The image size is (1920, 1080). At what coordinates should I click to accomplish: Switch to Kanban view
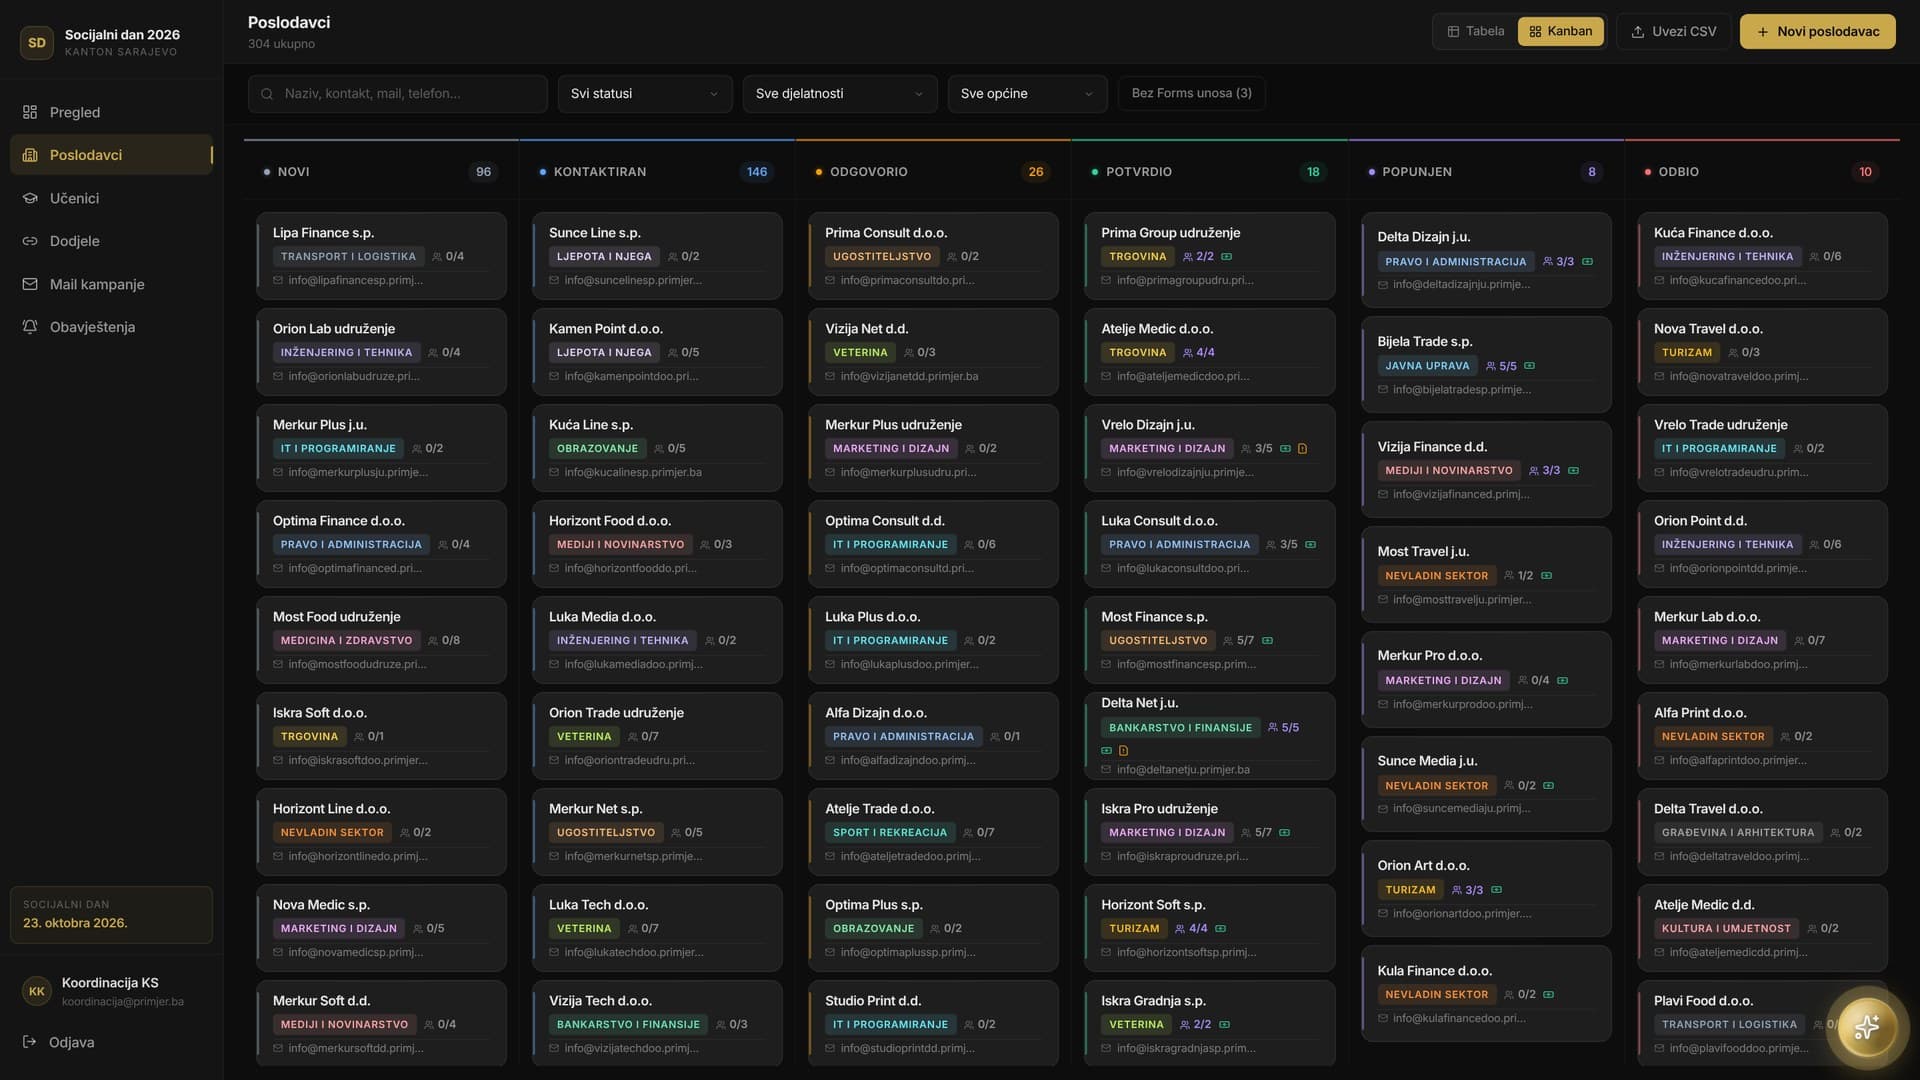[1560, 32]
